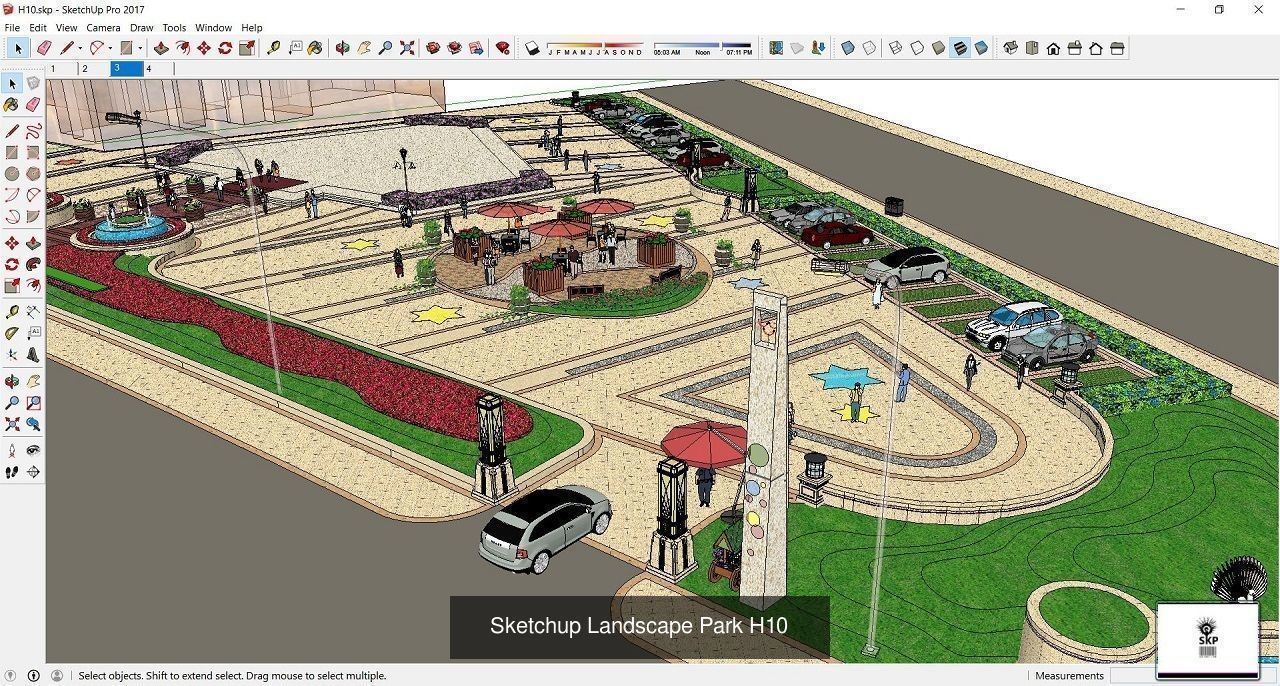Pick the Rotated Rectangle tool
The image size is (1280, 686).
pyautogui.click(x=33, y=152)
